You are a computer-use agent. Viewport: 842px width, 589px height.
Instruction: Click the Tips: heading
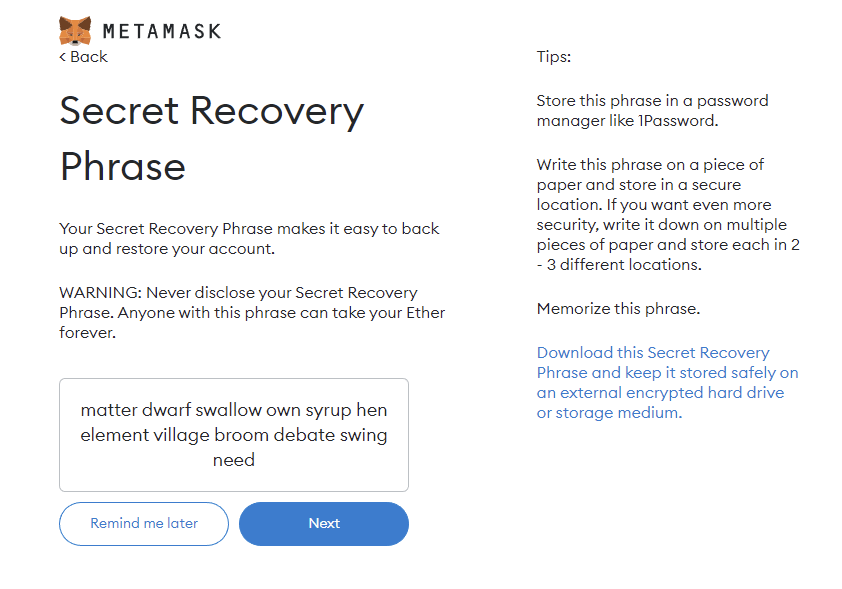[x=554, y=57]
